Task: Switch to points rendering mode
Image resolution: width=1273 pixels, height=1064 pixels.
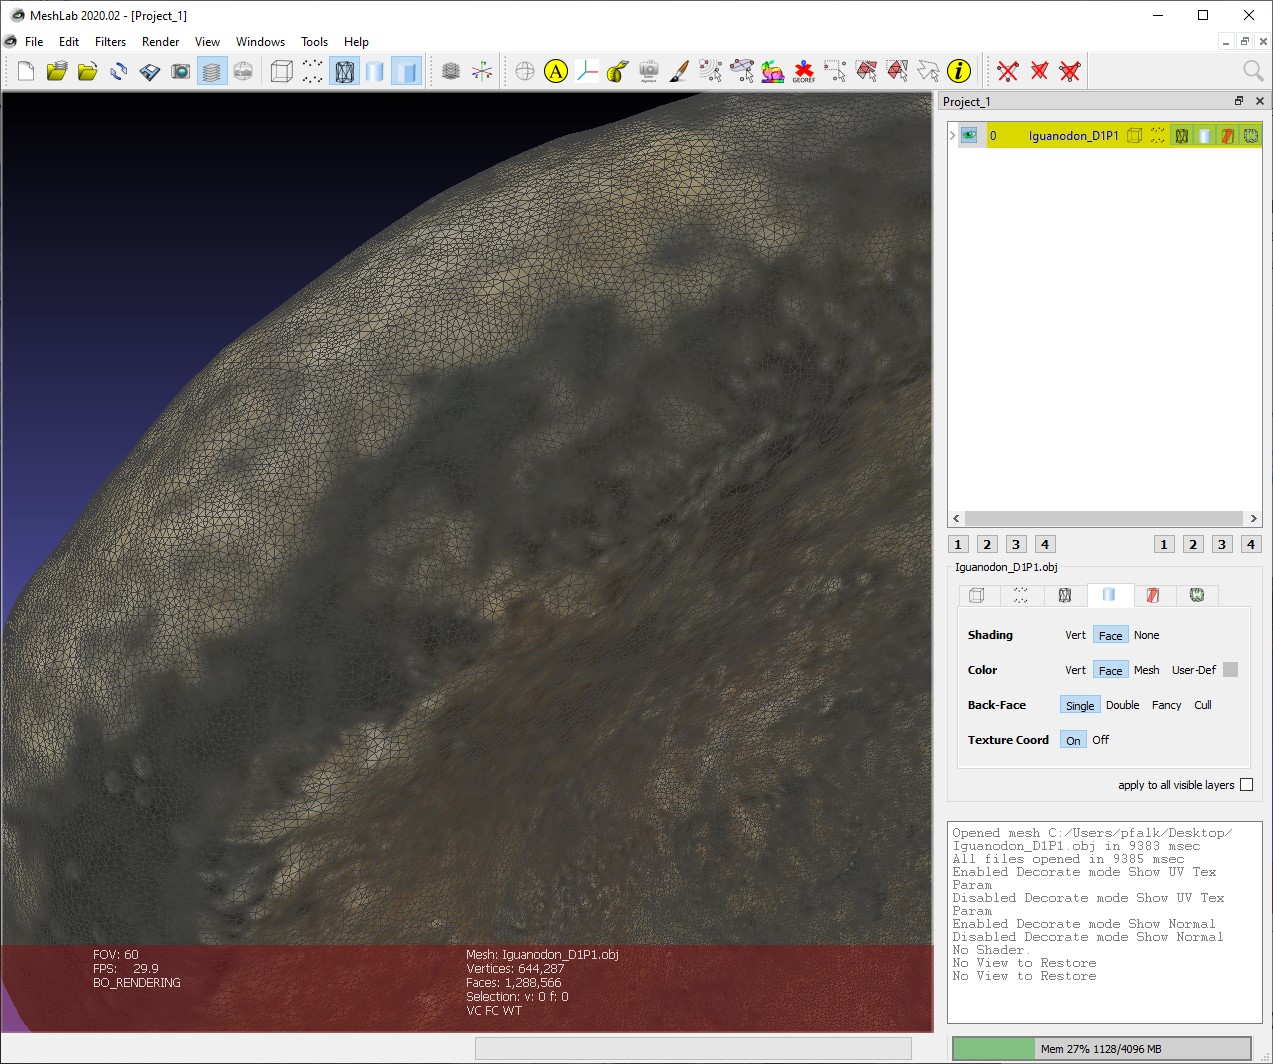Action: [x=312, y=71]
